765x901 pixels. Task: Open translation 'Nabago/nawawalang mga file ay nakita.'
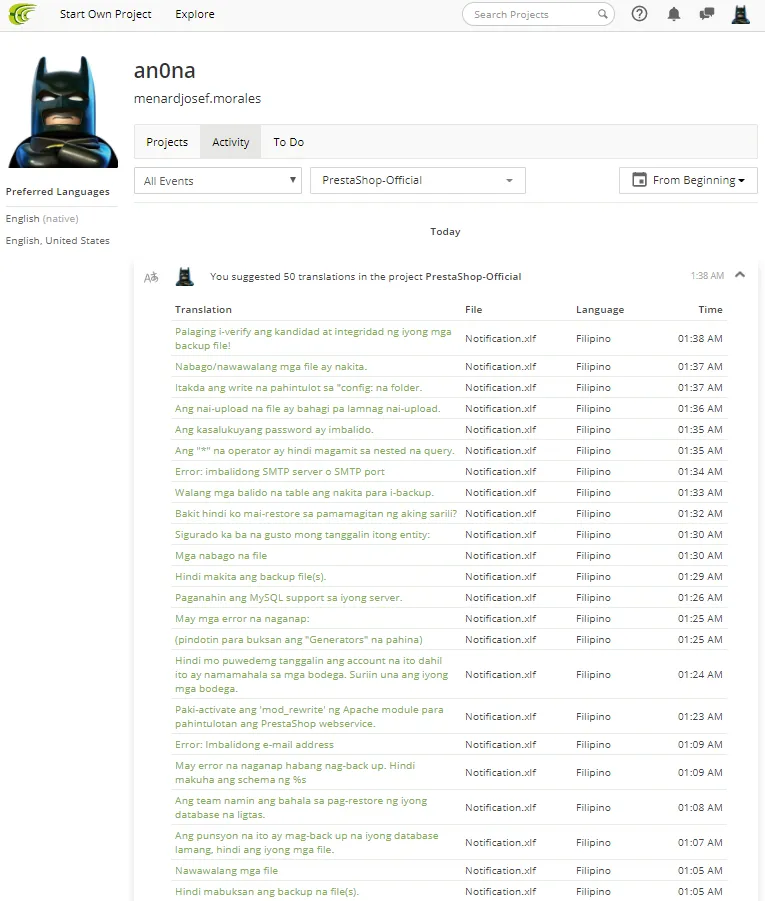pyautogui.click(x=271, y=367)
